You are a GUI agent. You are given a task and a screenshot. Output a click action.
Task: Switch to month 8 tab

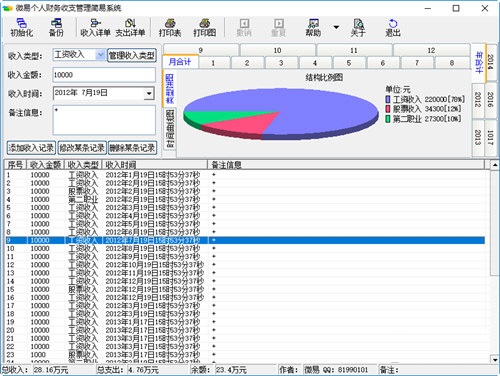(452, 63)
